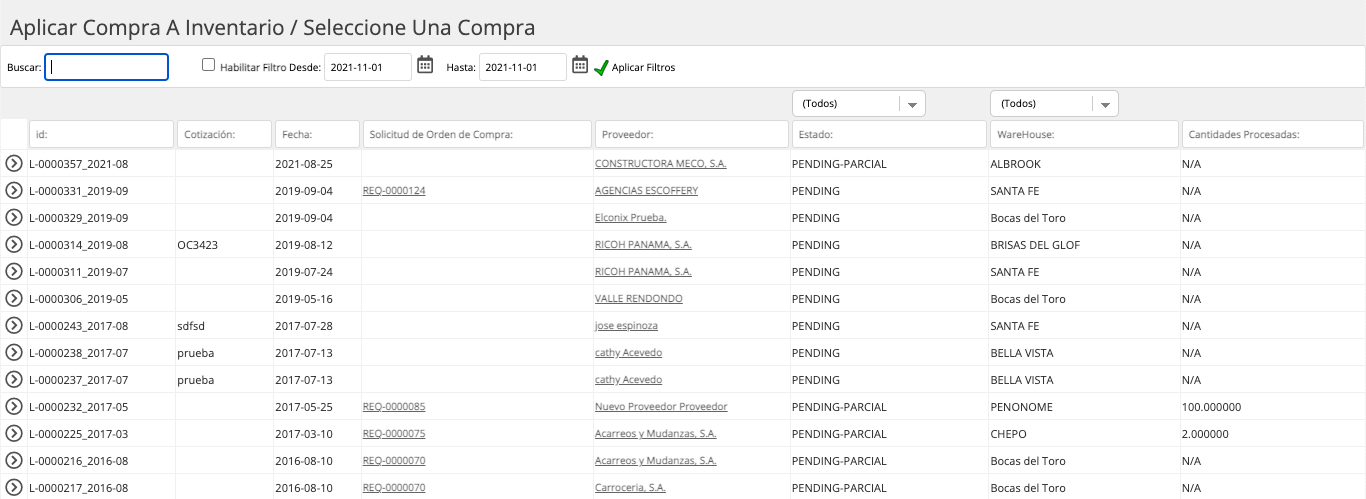Viewport: 1366px width, 499px height.
Task: Click the Cotización column filter field
Action: click(224, 134)
